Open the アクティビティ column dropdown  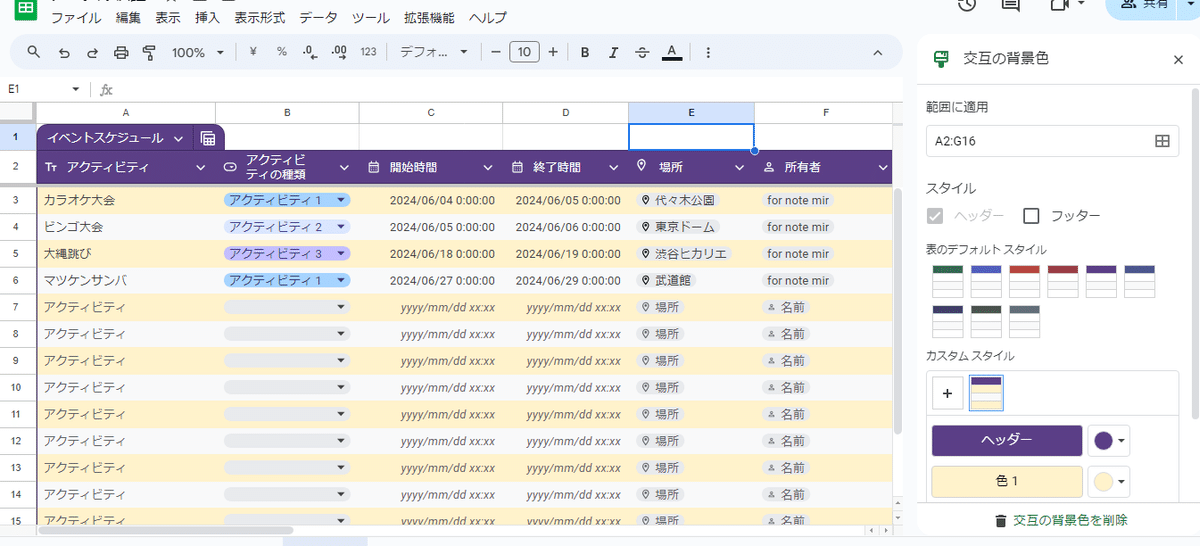(201, 167)
